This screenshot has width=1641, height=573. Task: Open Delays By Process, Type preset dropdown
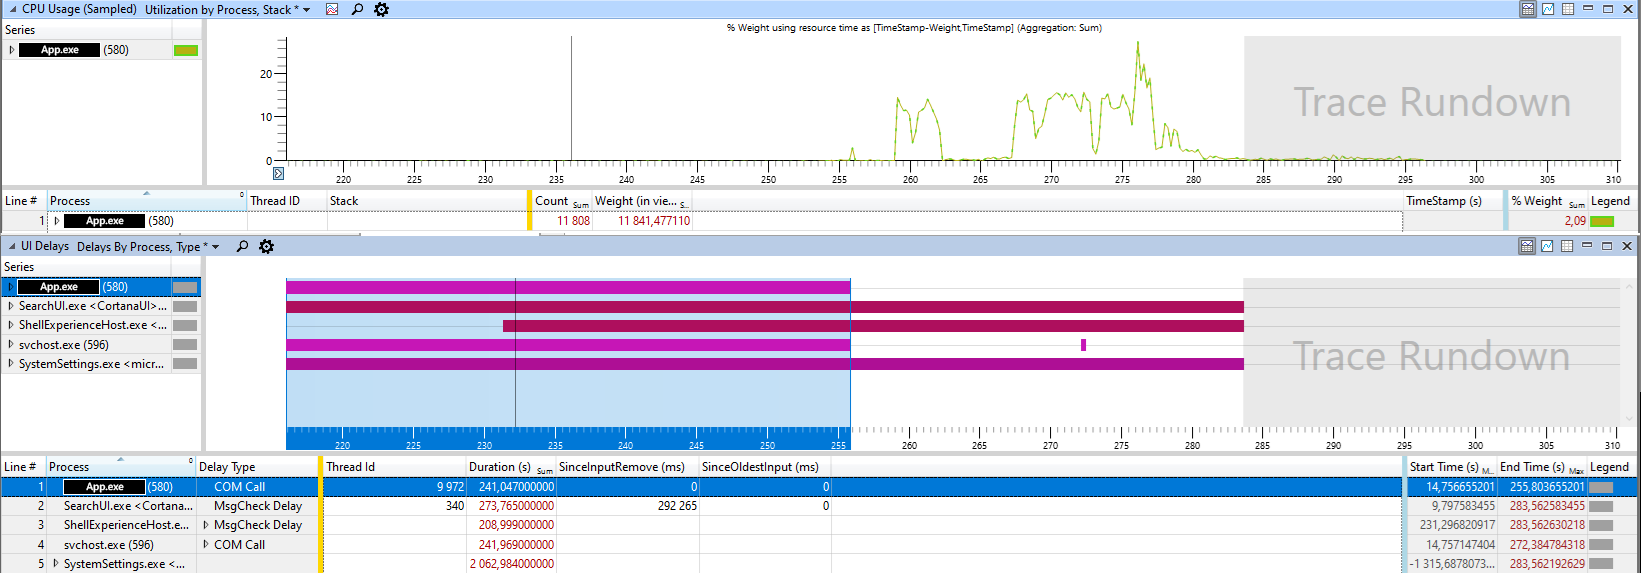point(215,247)
